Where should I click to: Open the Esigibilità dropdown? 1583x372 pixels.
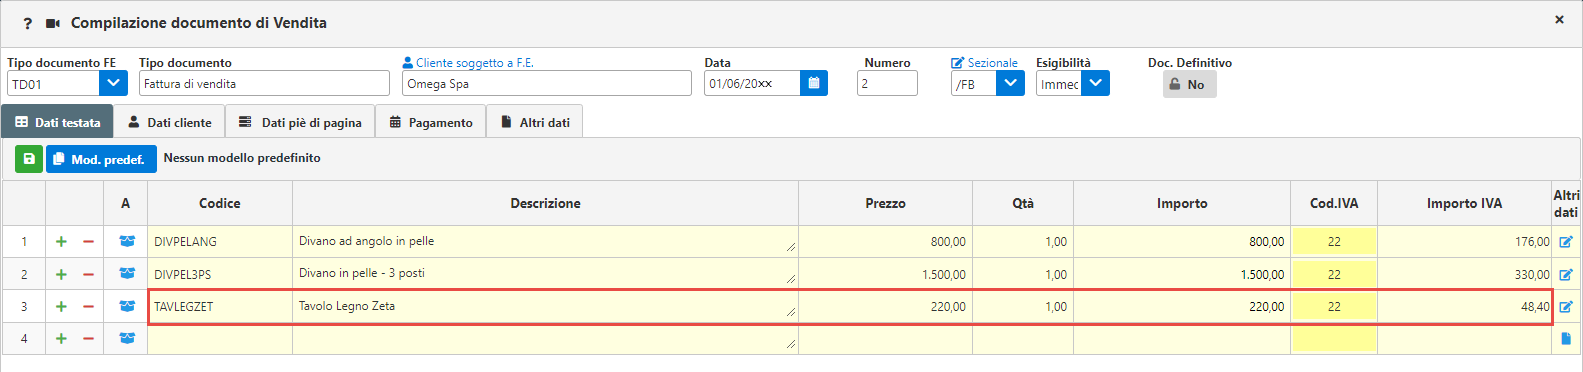tap(1096, 83)
